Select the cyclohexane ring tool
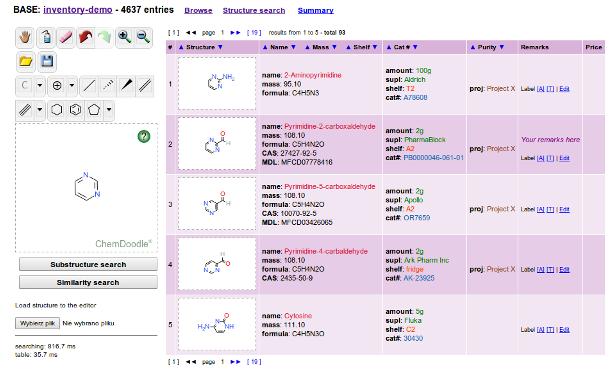Image resolution: width=610 pixels, height=375 pixels. 57,110
